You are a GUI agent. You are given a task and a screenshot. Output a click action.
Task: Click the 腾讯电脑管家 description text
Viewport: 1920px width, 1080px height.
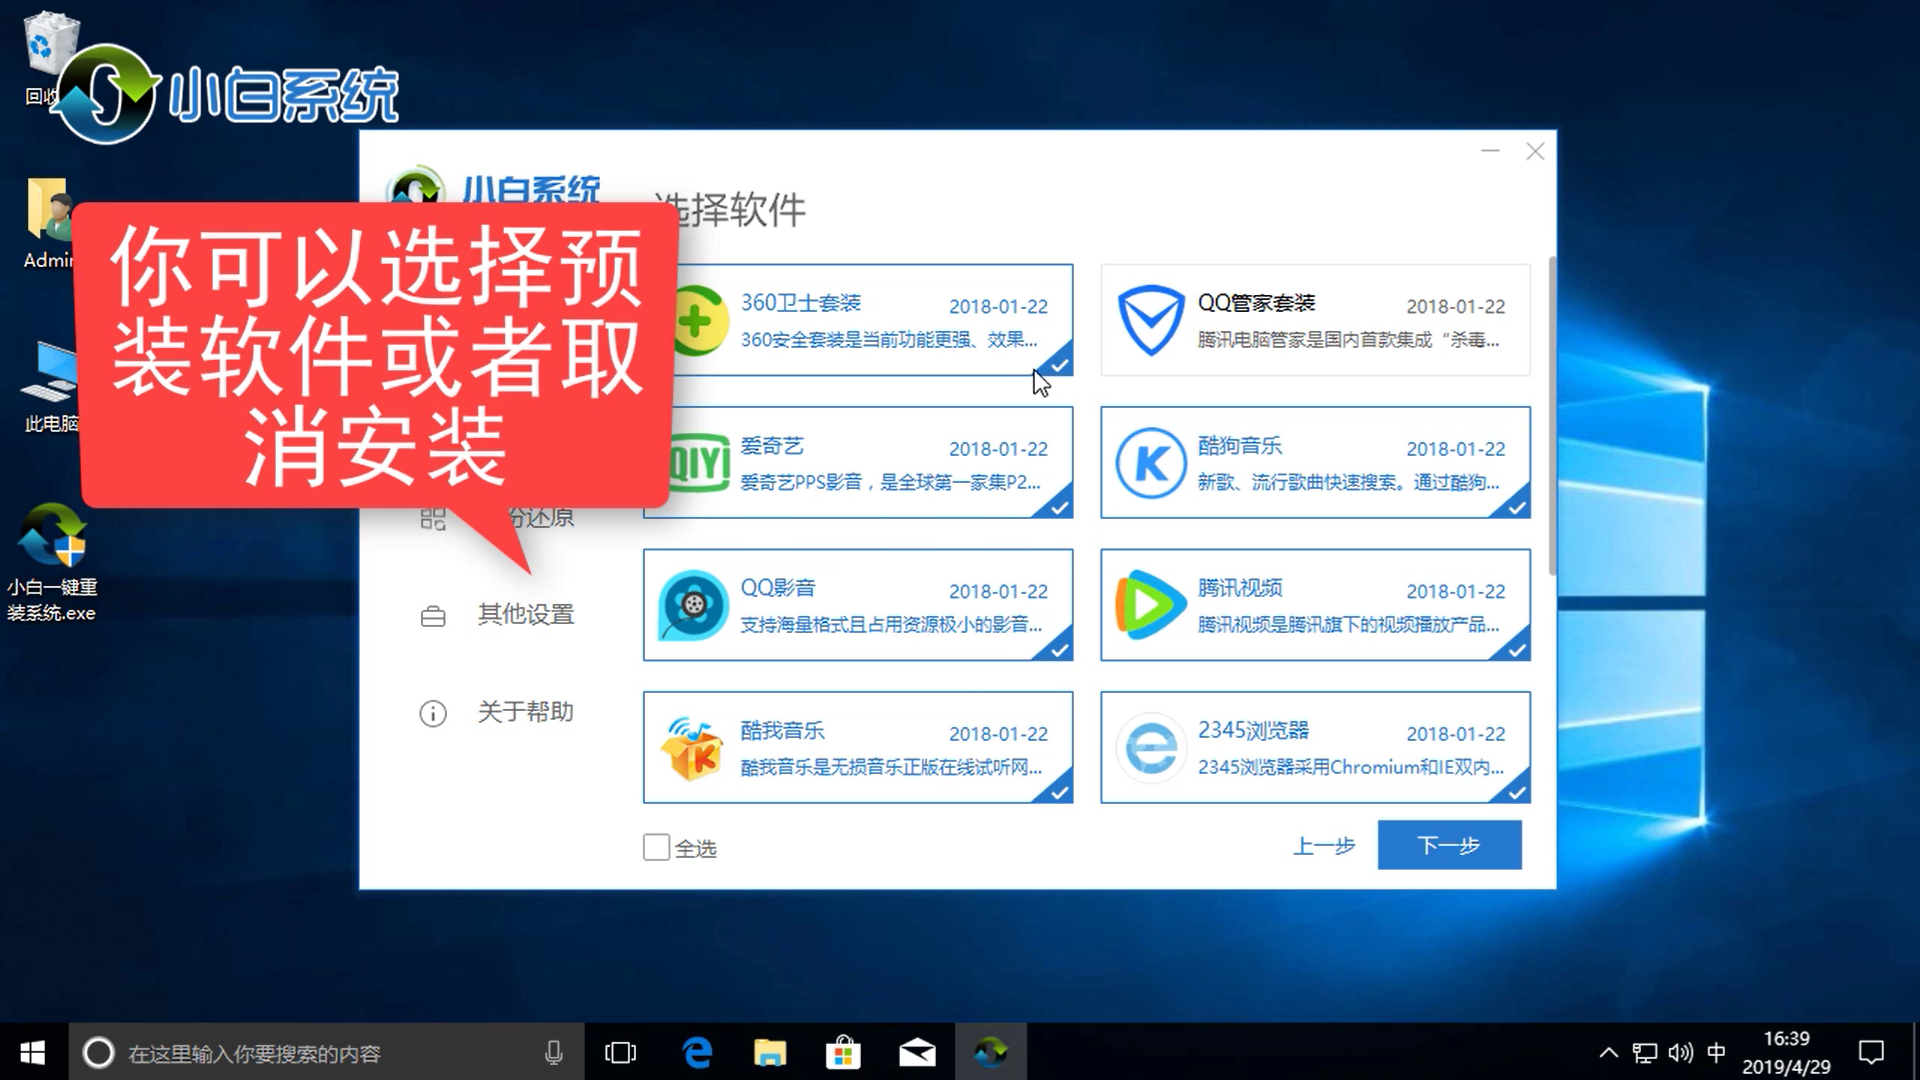[x=1348, y=340]
